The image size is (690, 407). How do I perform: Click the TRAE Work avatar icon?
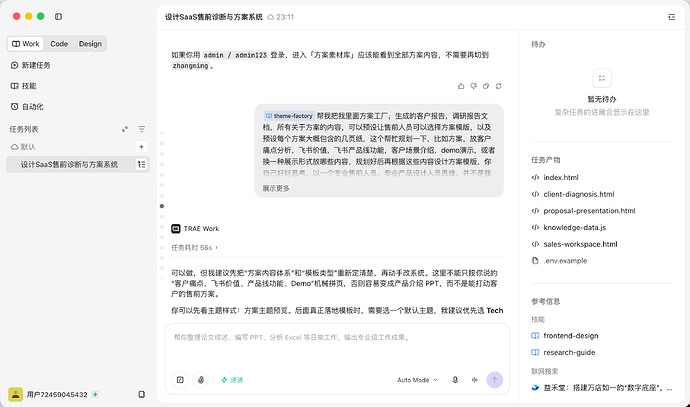click(176, 228)
